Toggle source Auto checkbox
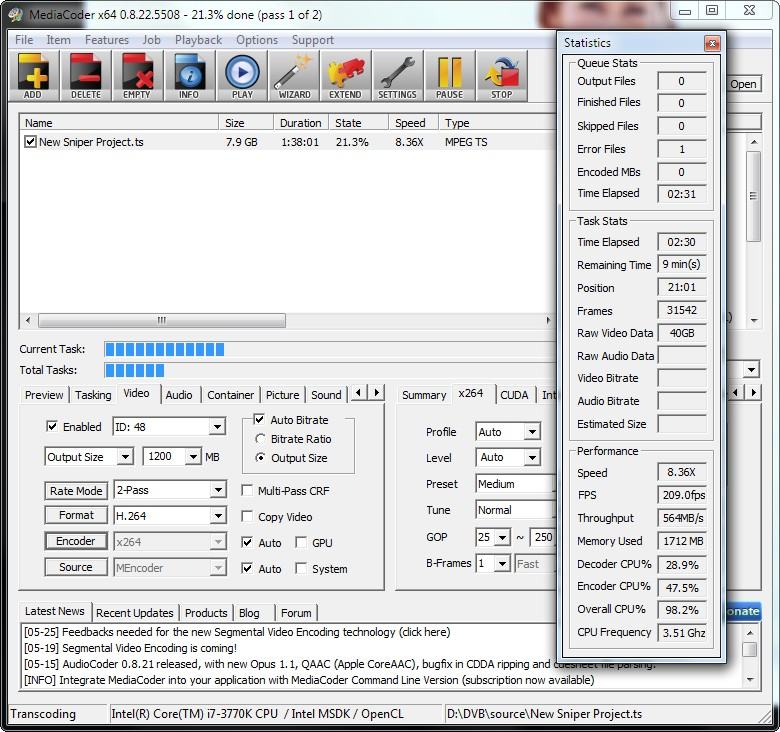Viewport: 780px width, 732px height. 247,568
